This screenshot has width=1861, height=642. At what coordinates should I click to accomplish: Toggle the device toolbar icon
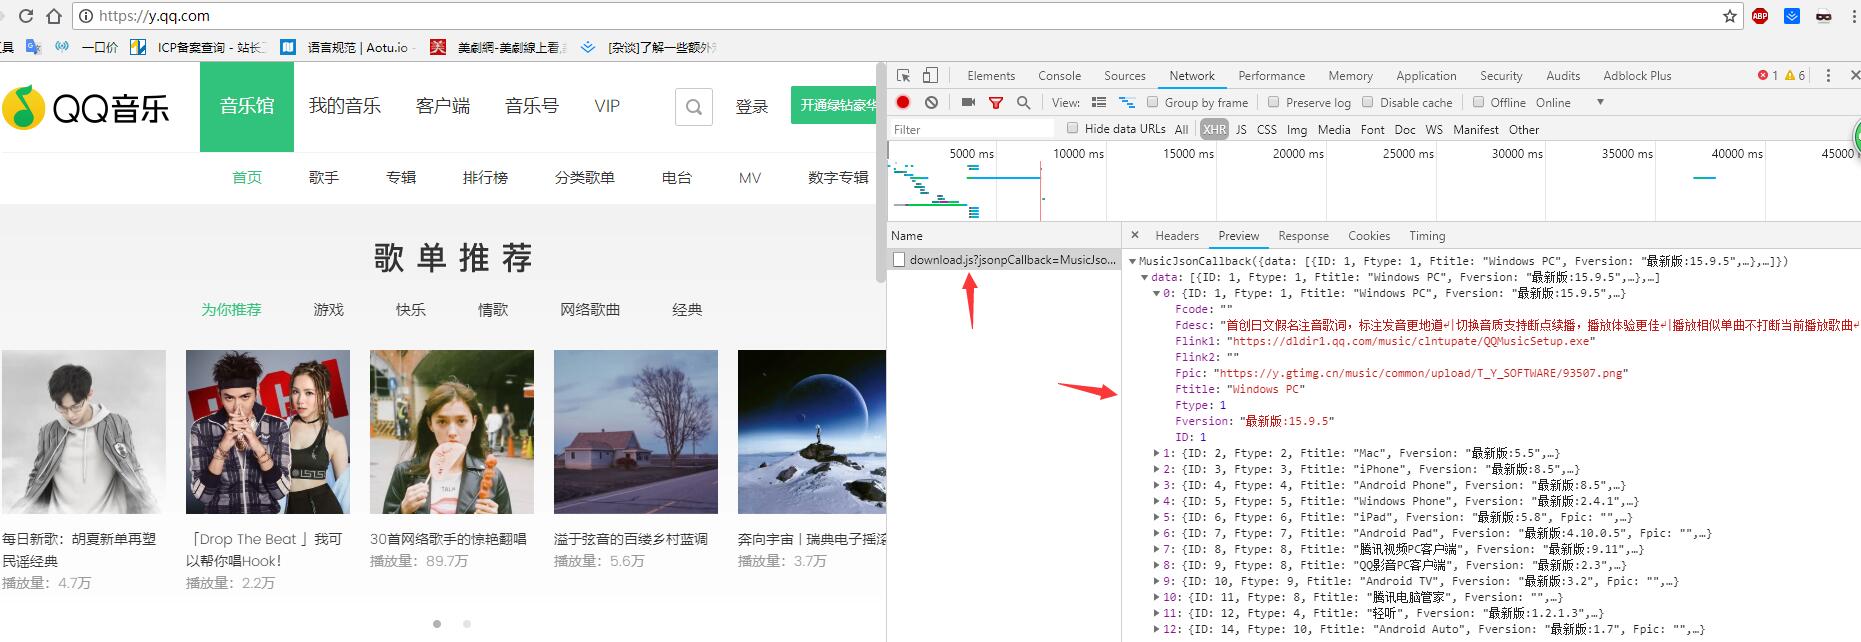[x=930, y=76]
